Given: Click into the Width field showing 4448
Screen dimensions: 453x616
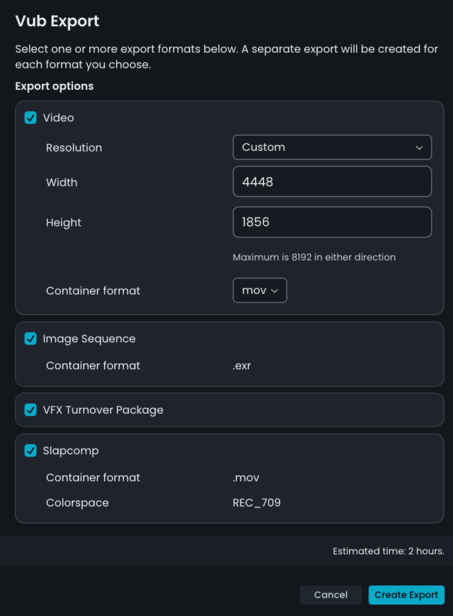Looking at the screenshot, I should 332,182.
